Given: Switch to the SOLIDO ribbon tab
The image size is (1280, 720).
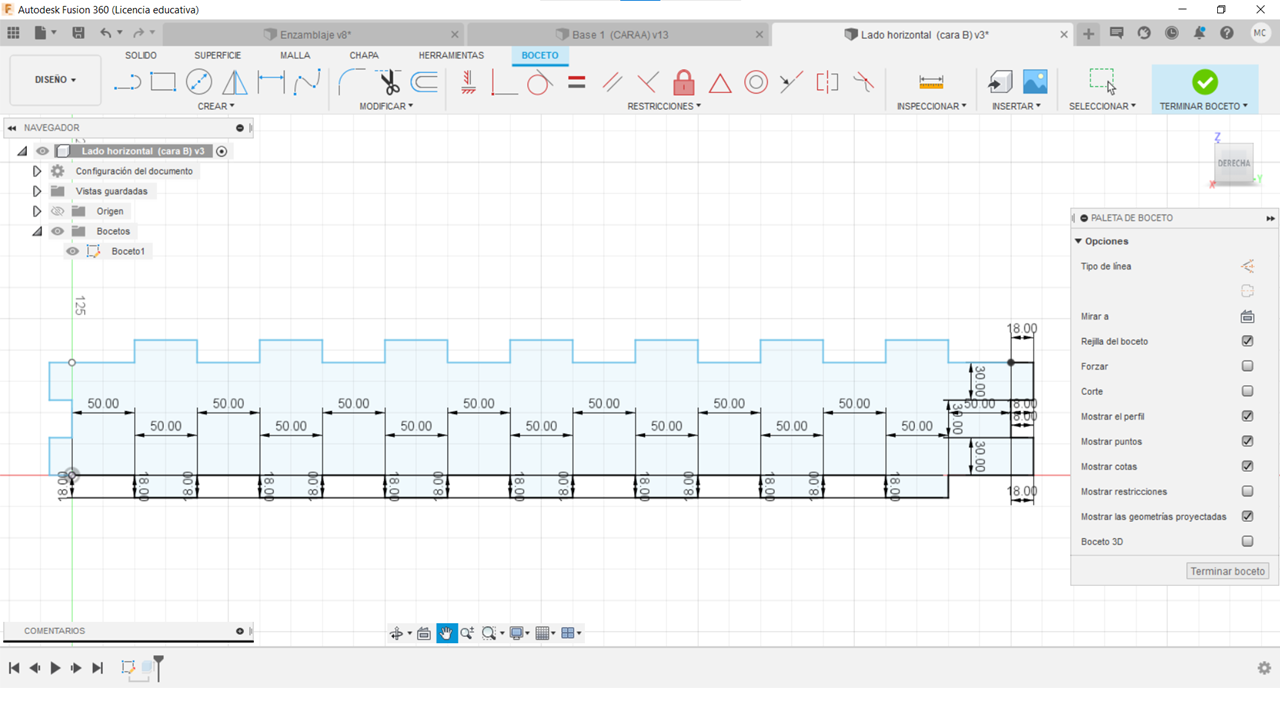Looking at the screenshot, I should pos(141,55).
